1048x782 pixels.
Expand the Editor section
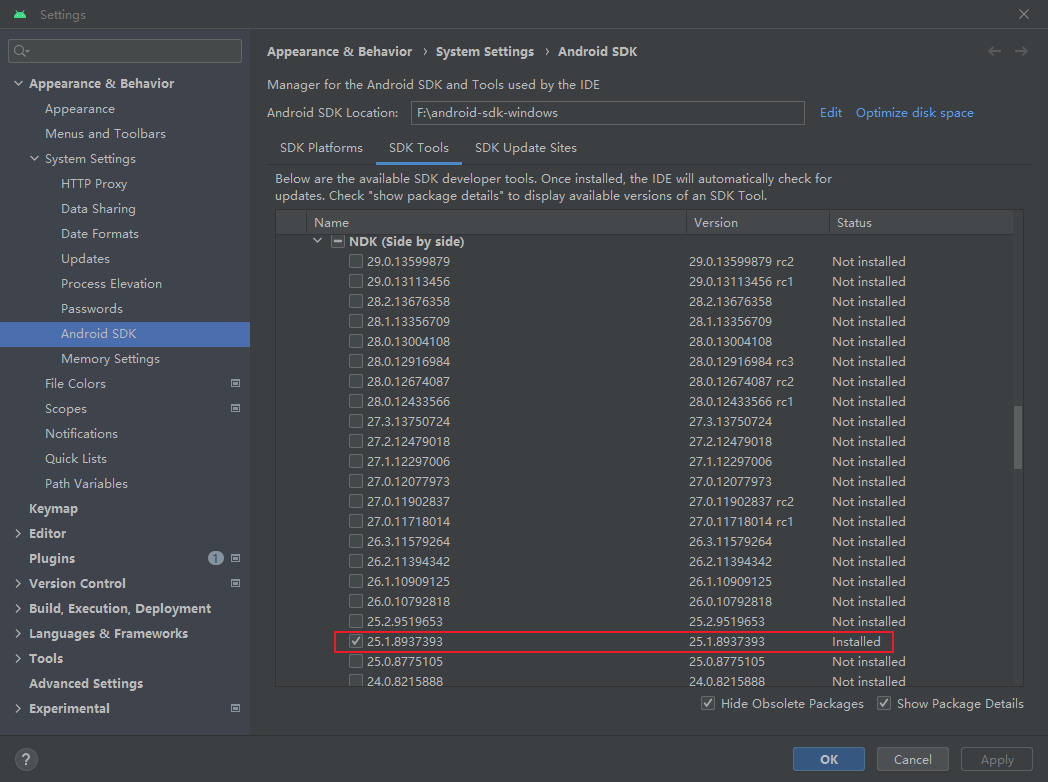18,533
